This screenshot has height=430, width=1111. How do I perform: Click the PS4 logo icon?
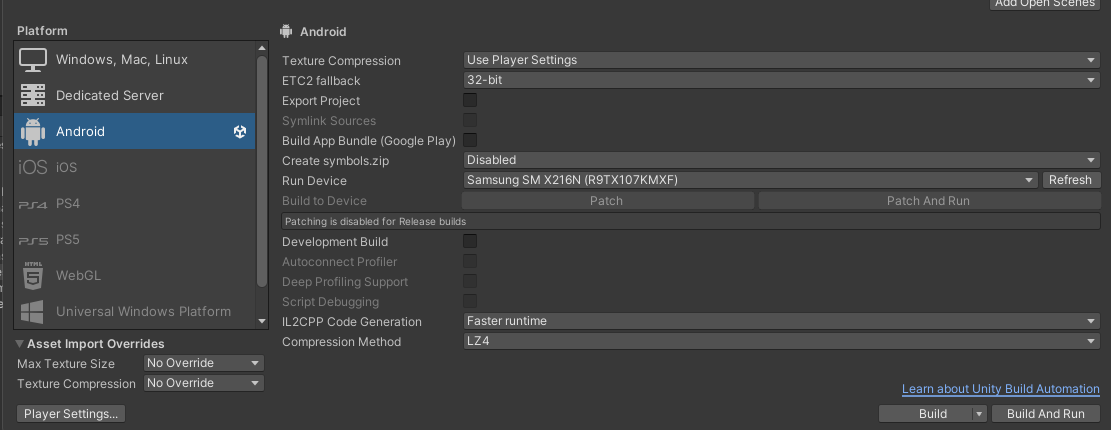point(33,204)
